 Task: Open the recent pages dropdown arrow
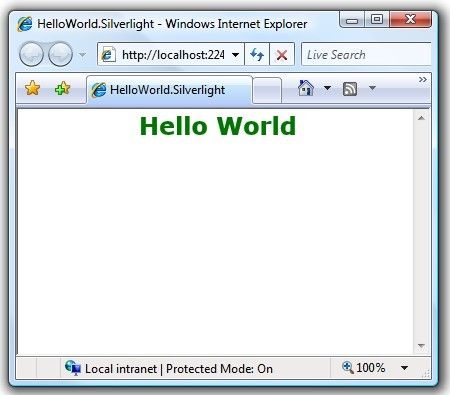pos(82,54)
